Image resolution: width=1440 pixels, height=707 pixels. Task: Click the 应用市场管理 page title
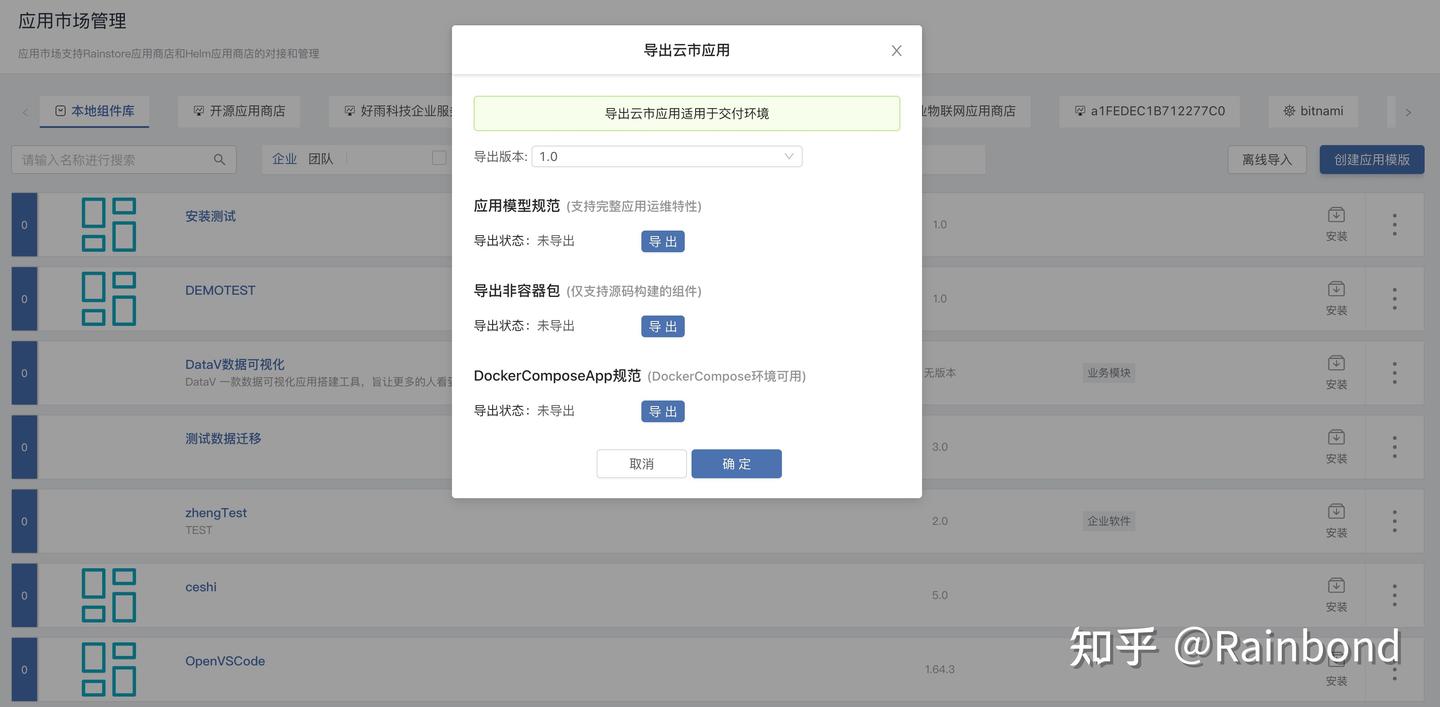(x=72, y=20)
